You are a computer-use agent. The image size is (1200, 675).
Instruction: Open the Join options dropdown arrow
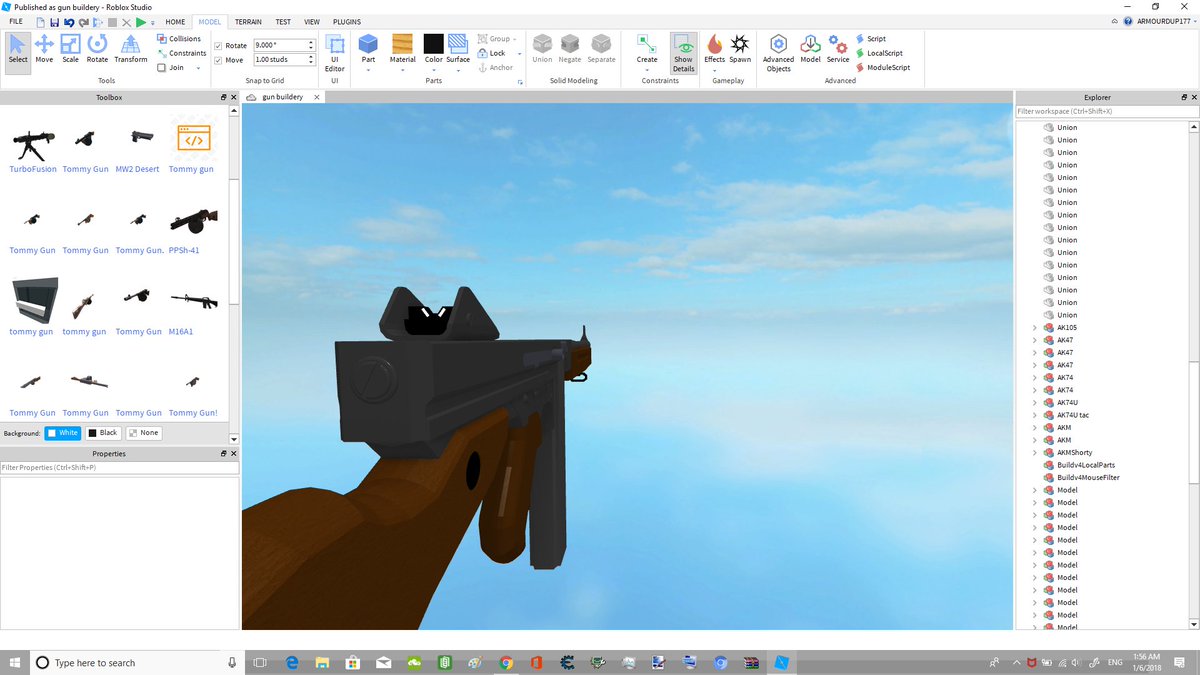[198, 68]
